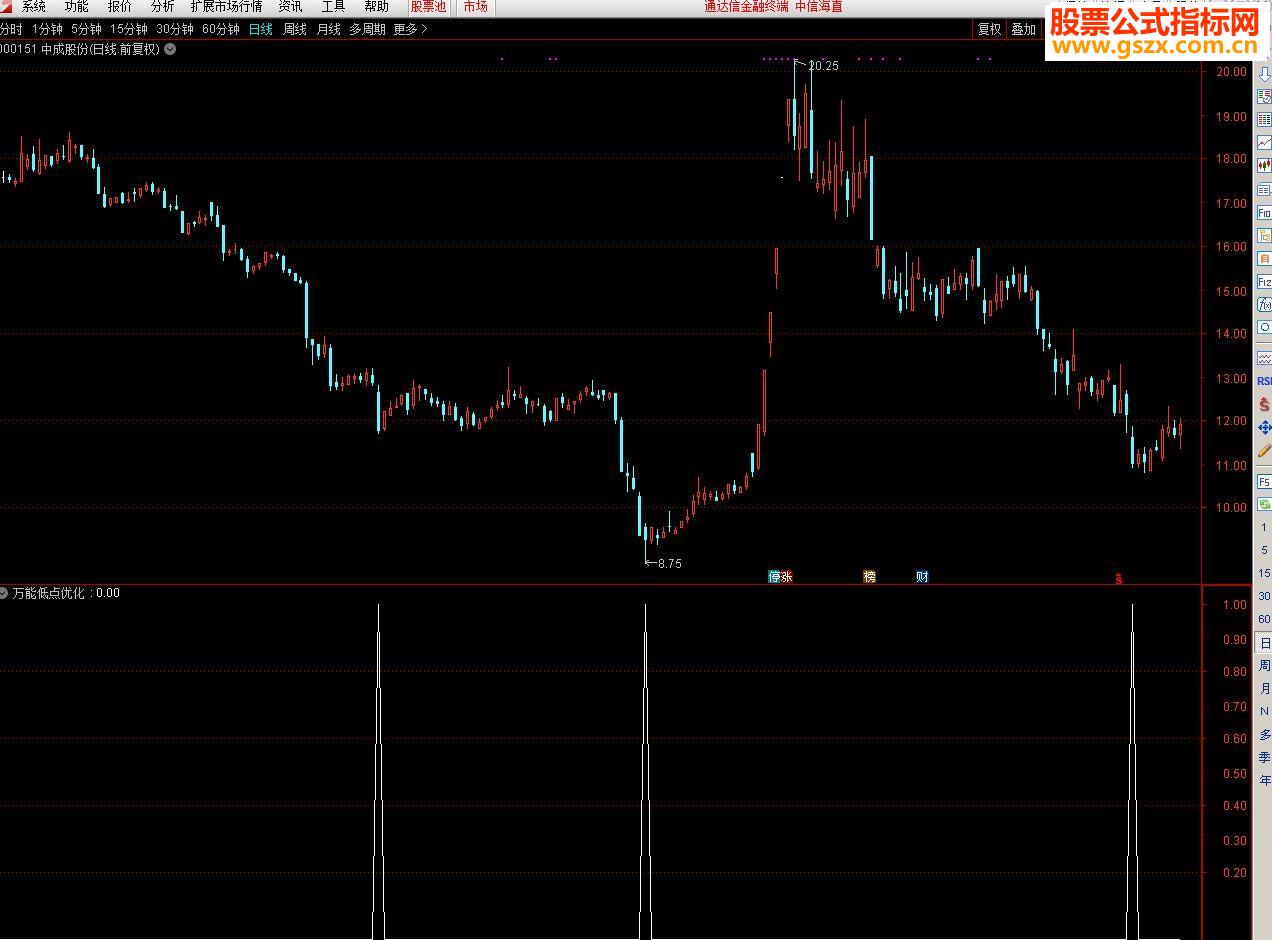Click the F12 icon in right sidebar
This screenshot has width=1272, height=940.
(1264, 282)
